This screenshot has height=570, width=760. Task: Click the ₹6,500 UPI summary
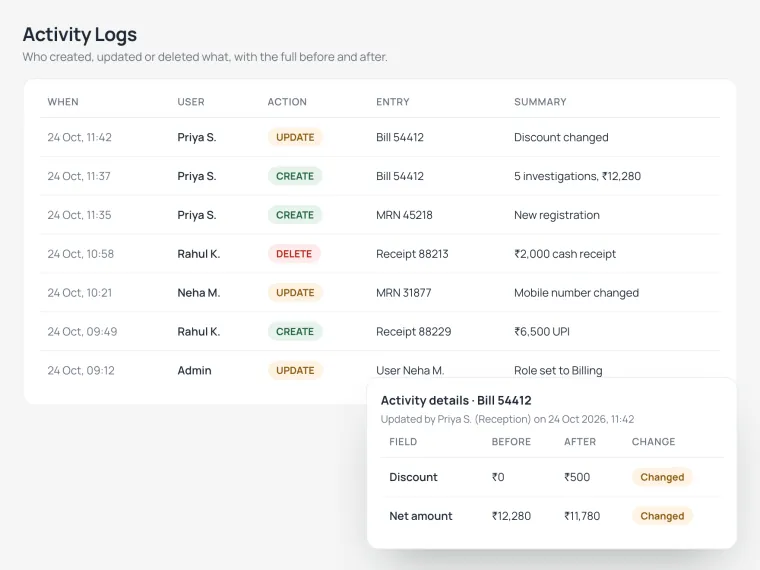coord(542,332)
